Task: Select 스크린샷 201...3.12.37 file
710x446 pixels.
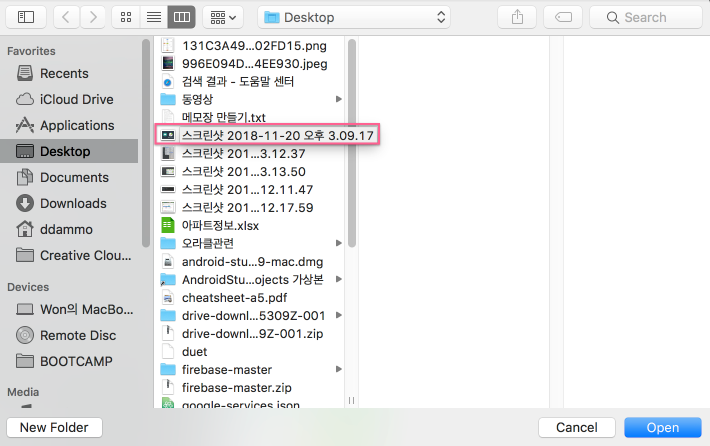Action: [x=249, y=153]
